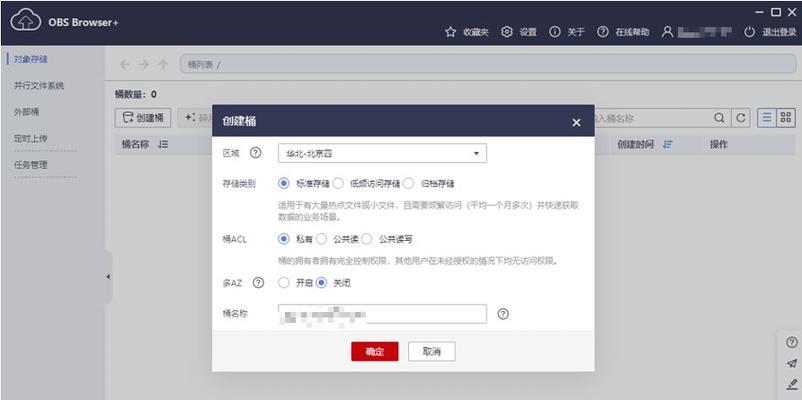The height and width of the screenshot is (400, 802).
Task: Close the 创建桶 dialog
Action: coord(576,122)
